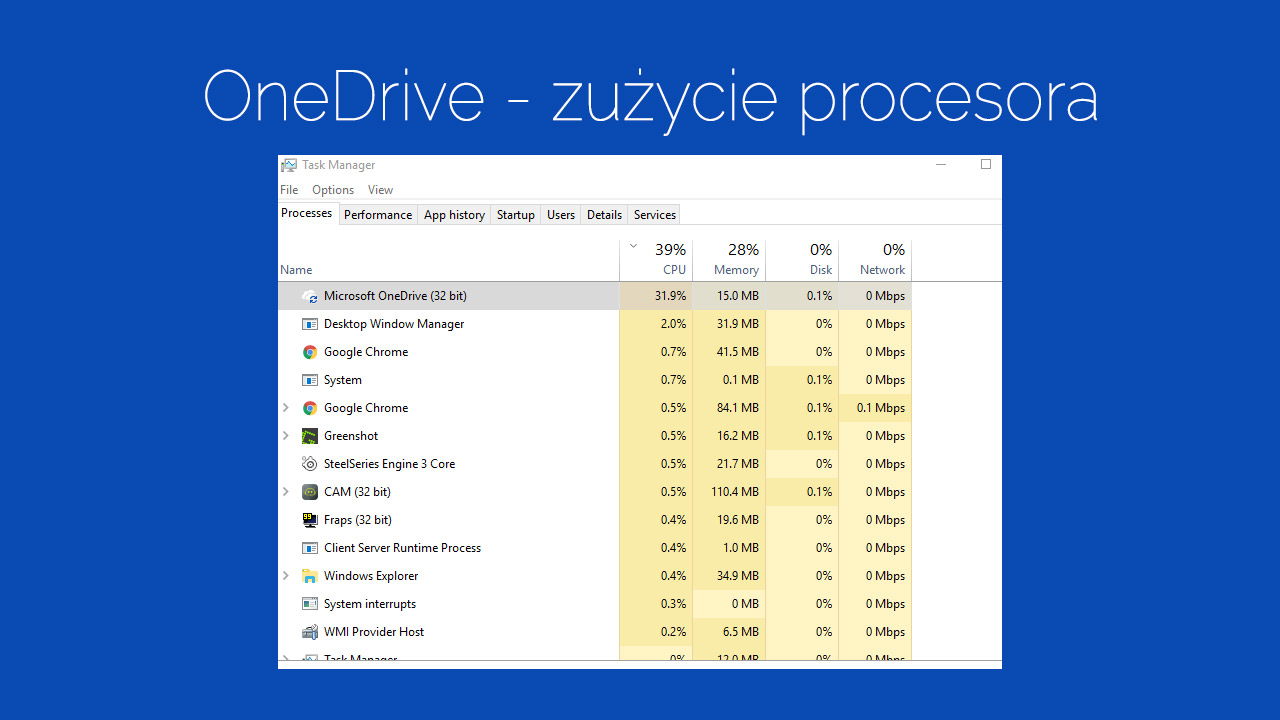1280x720 pixels.
Task: Expand the CAM (32 bit) process group
Action: tap(286, 492)
